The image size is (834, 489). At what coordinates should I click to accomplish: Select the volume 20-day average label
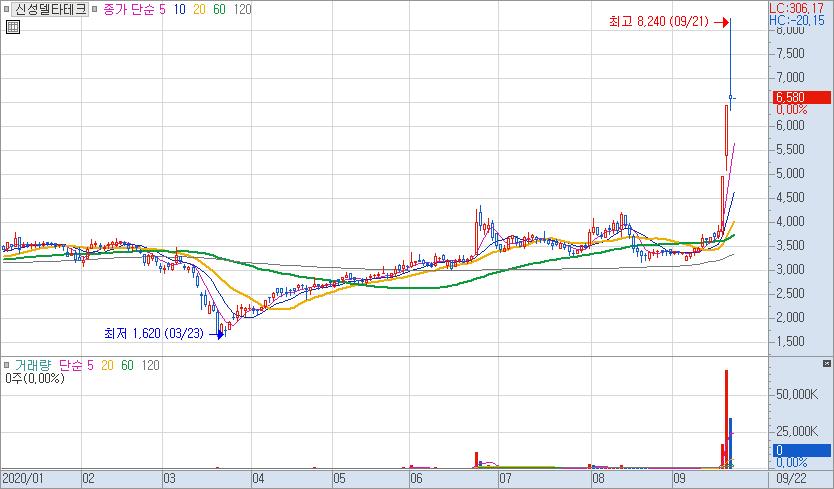107,365
